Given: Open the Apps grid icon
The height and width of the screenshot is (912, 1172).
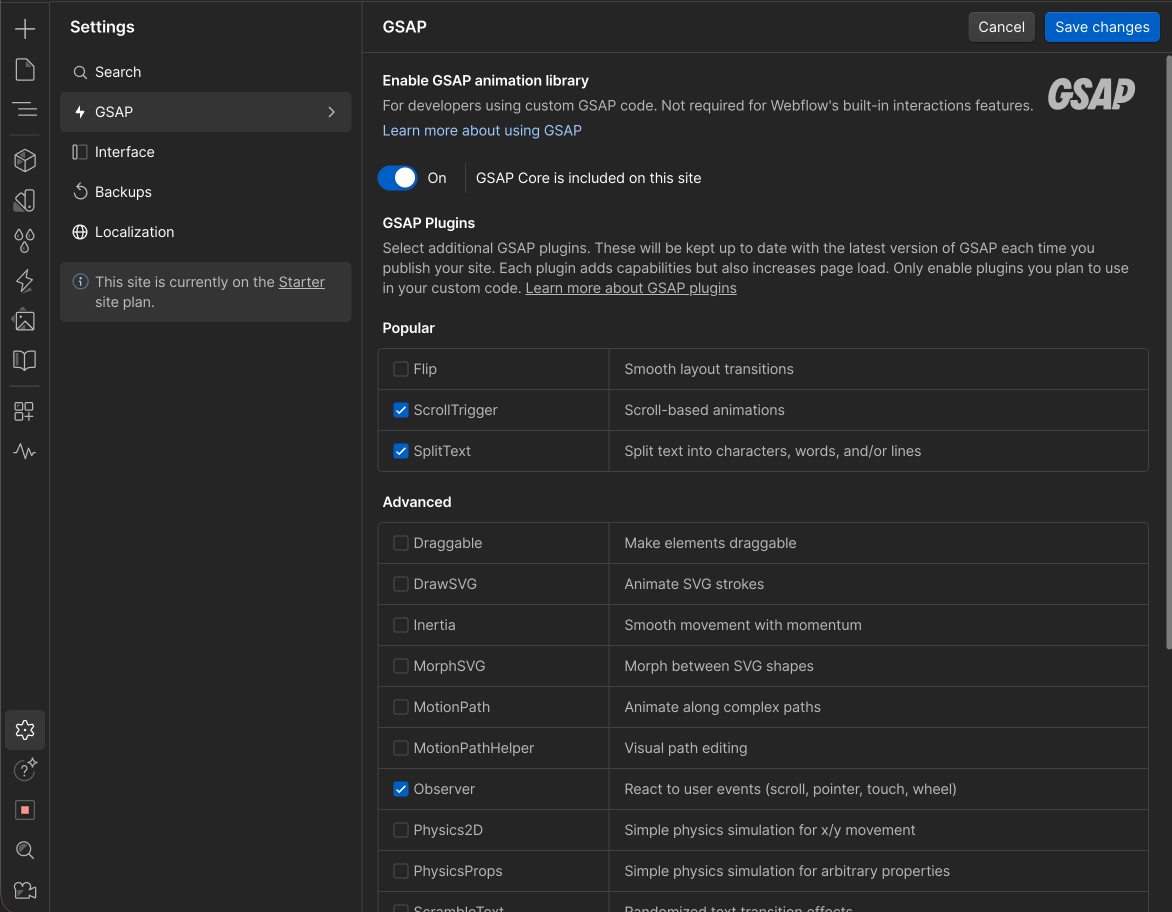Looking at the screenshot, I should click(x=25, y=411).
